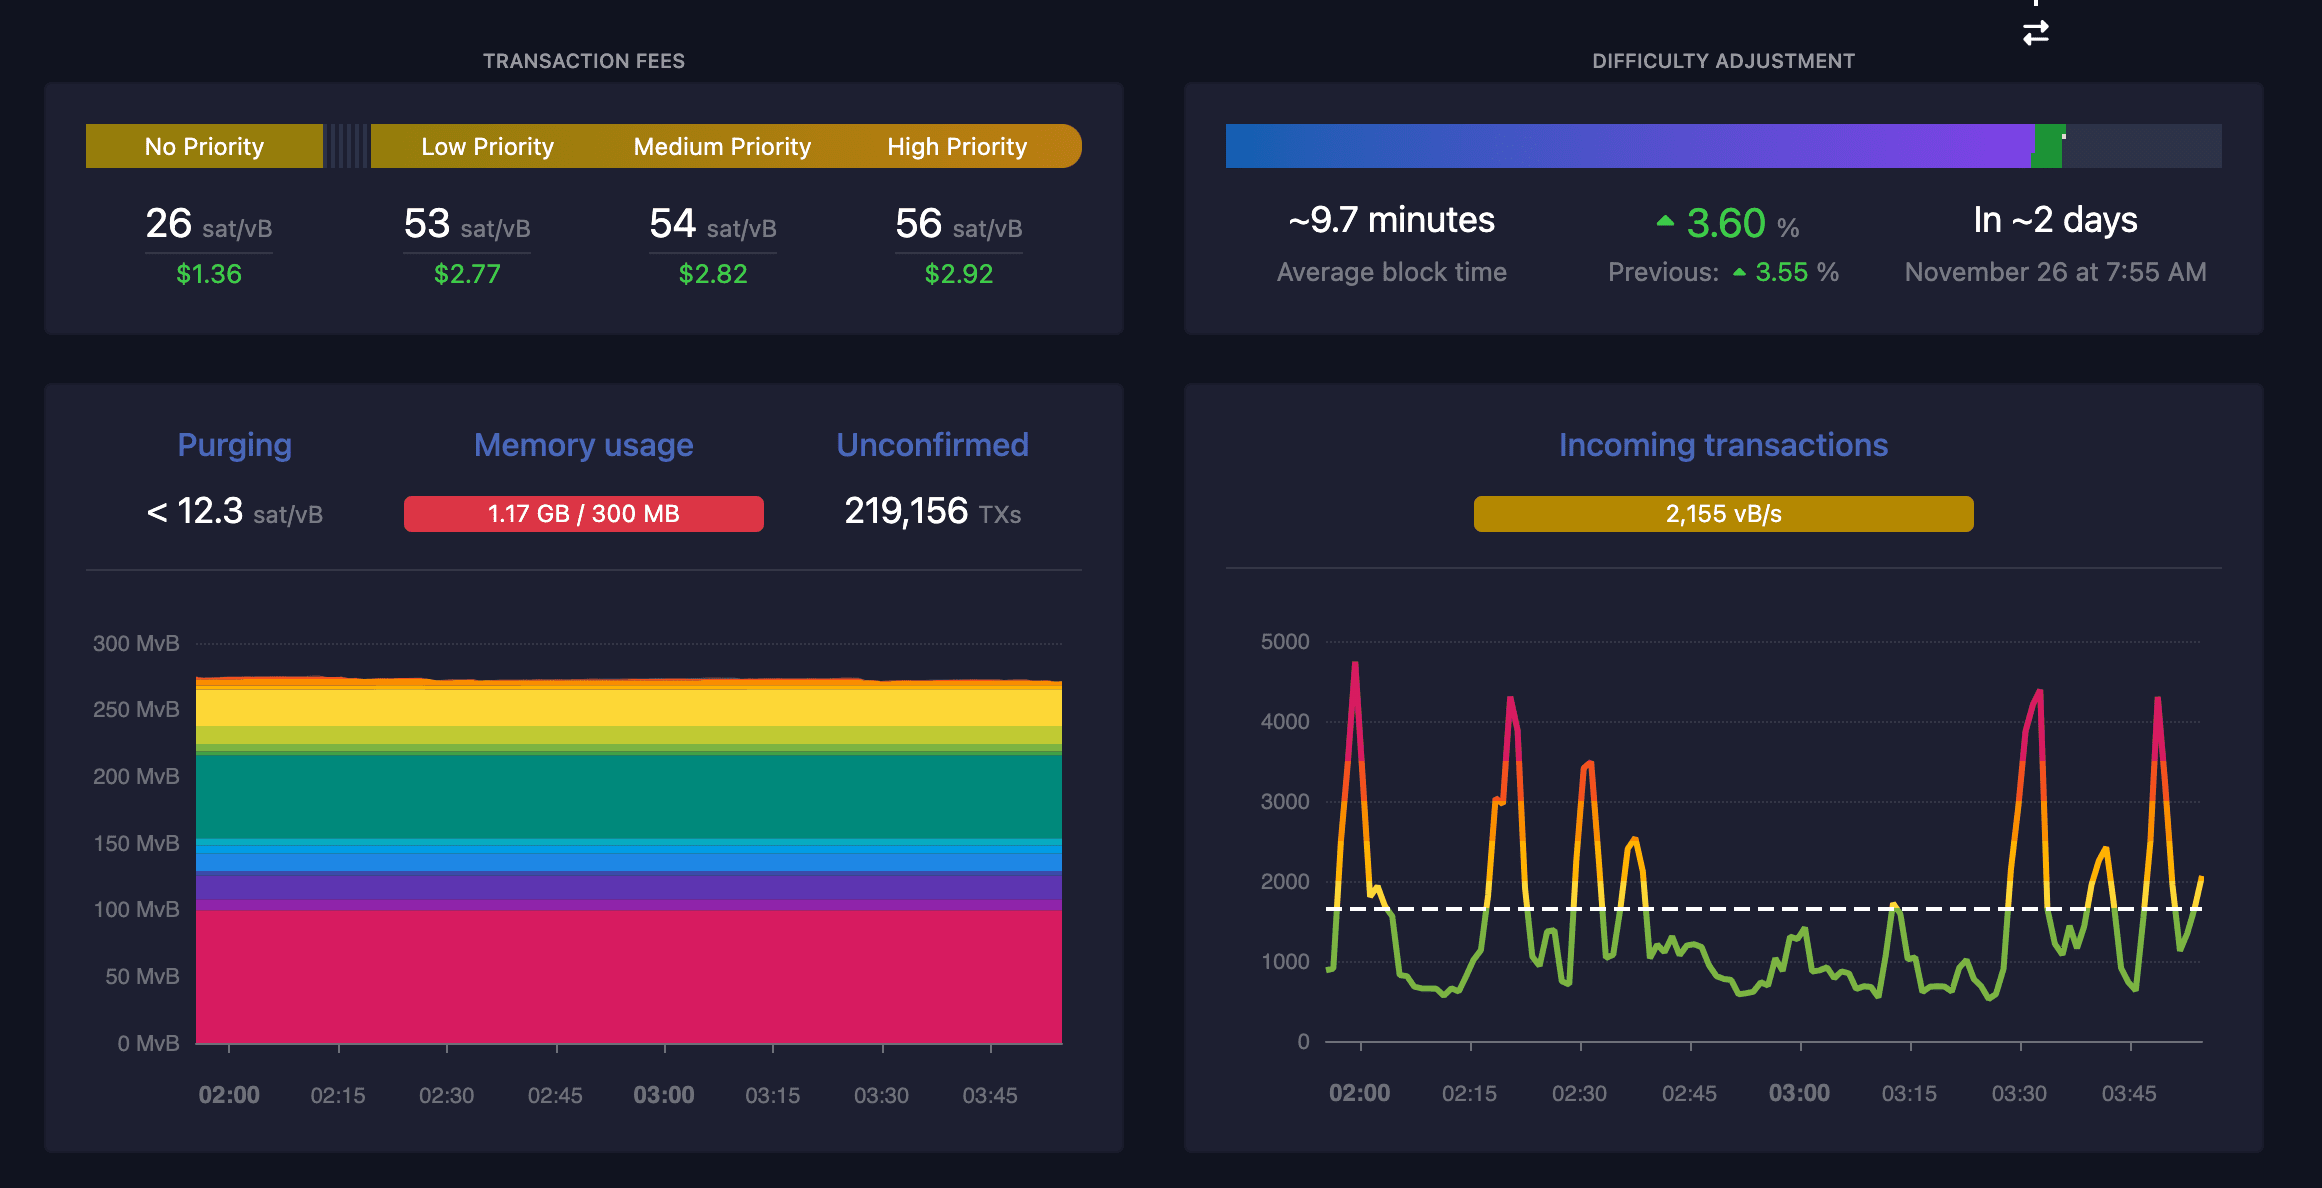Click the 53 sat/vB fee value
This screenshot has height=1188, width=2322.
pyautogui.click(x=466, y=224)
